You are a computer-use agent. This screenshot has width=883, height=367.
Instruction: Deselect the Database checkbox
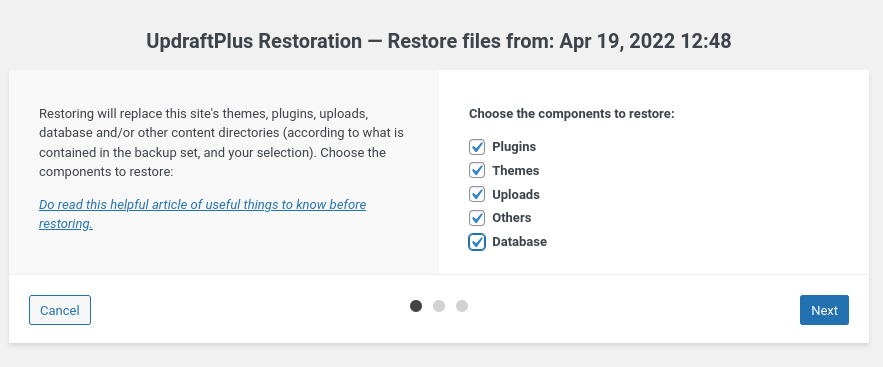tap(476, 242)
